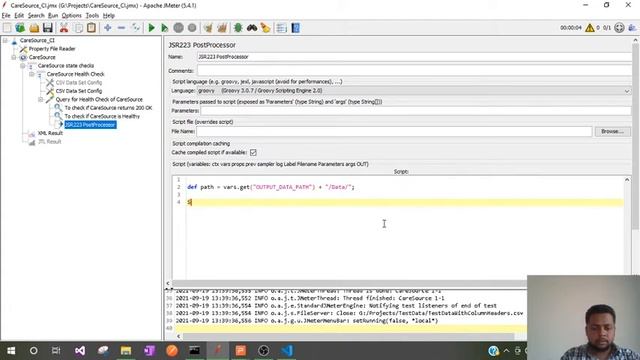This screenshot has width=640, height=360.
Task: Click the Comments input field
Action: [414, 70]
